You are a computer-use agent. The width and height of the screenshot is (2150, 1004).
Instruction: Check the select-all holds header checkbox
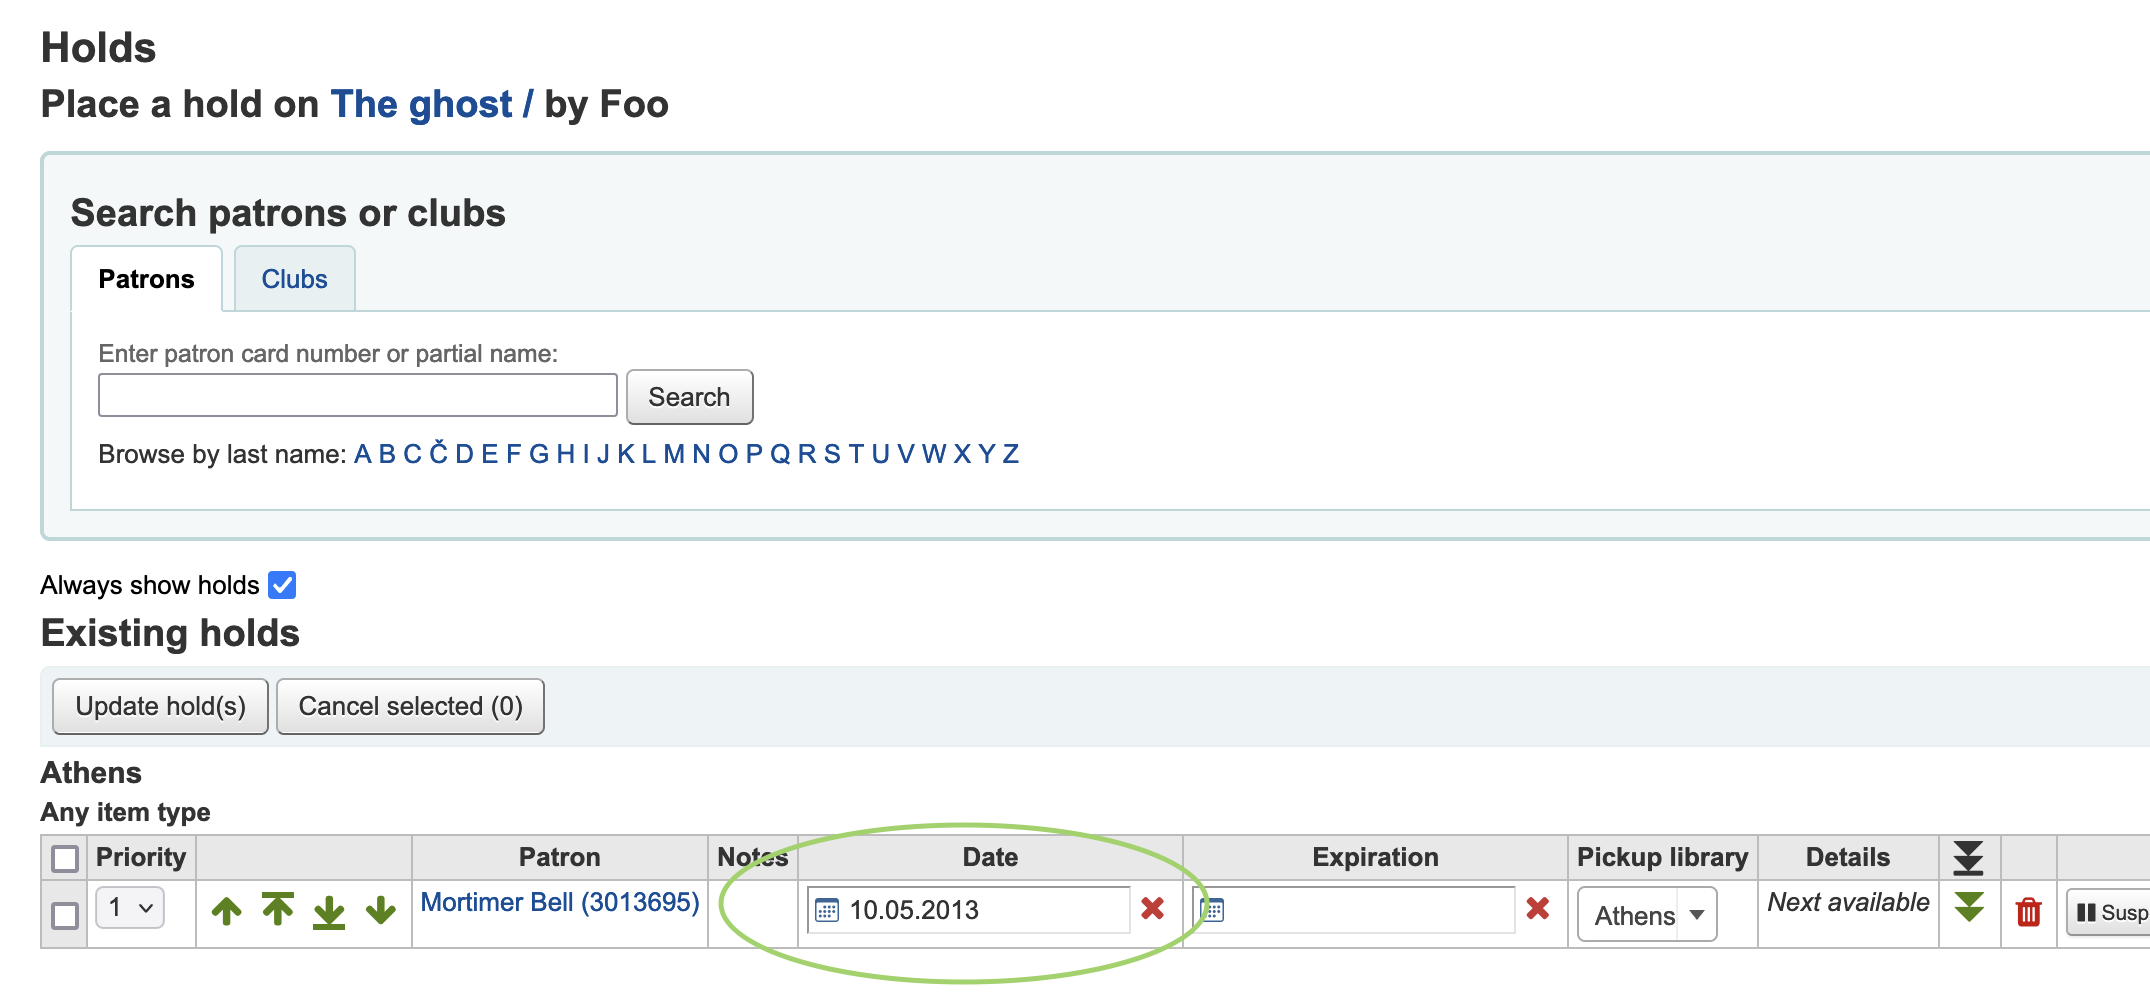click(x=65, y=858)
